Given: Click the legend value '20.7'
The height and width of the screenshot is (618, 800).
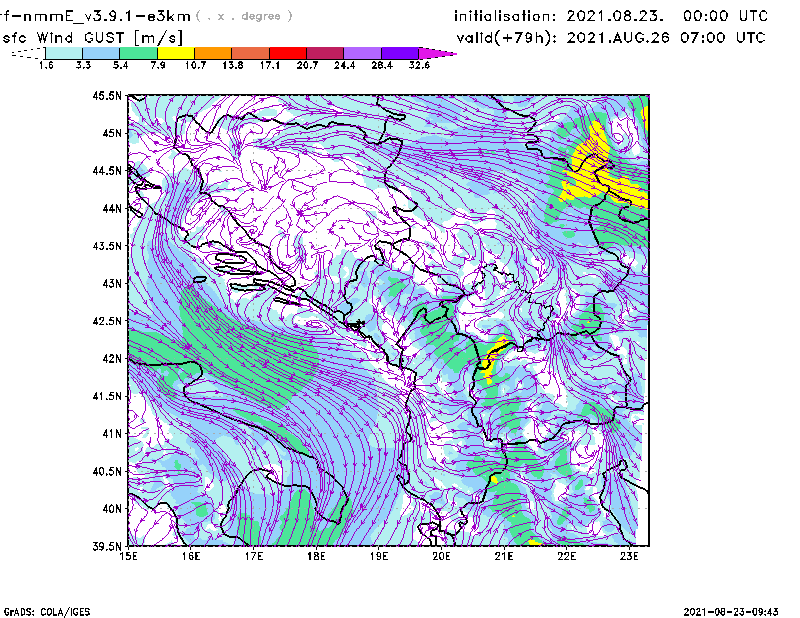Looking at the screenshot, I should click(x=307, y=65).
